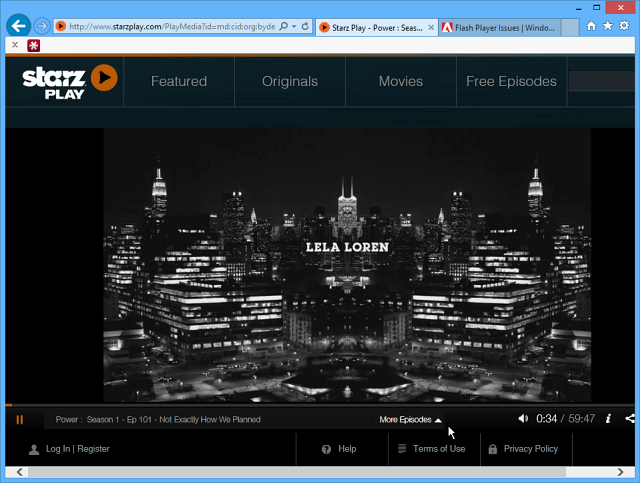Open Favorites star icon

pyautogui.click(x=608, y=26)
